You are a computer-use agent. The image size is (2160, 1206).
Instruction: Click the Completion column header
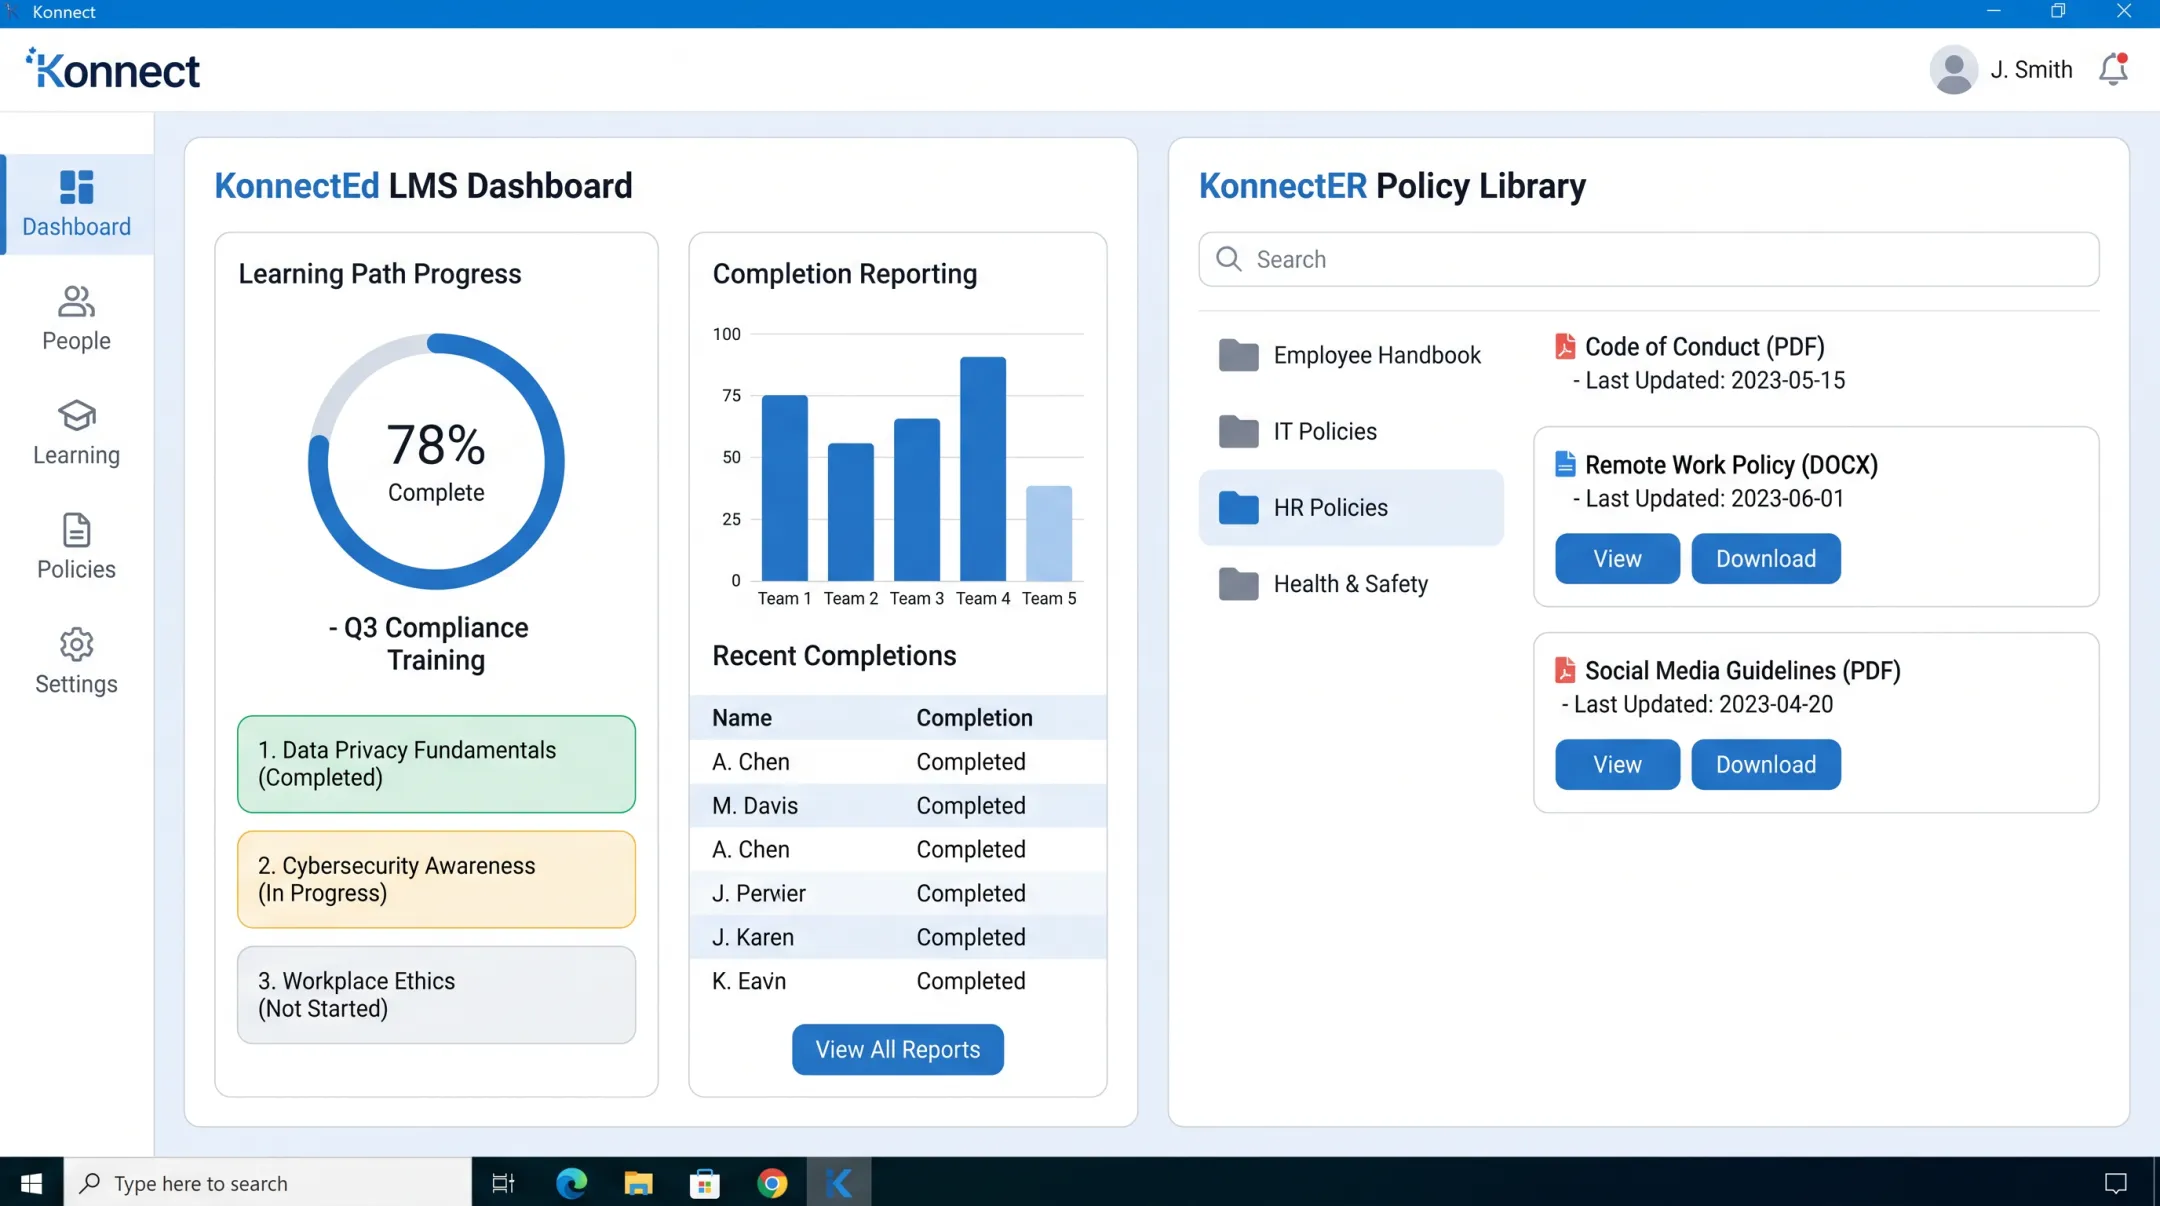pos(974,717)
